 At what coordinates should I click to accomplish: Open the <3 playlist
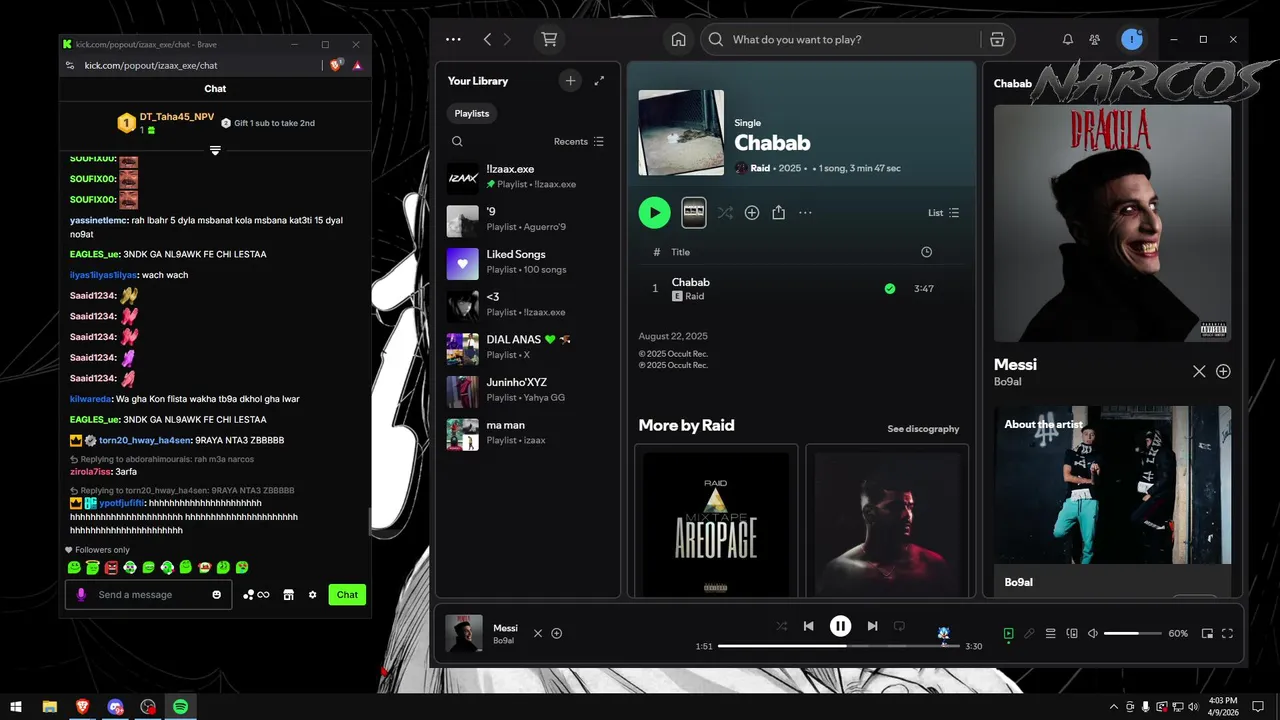tap(528, 305)
